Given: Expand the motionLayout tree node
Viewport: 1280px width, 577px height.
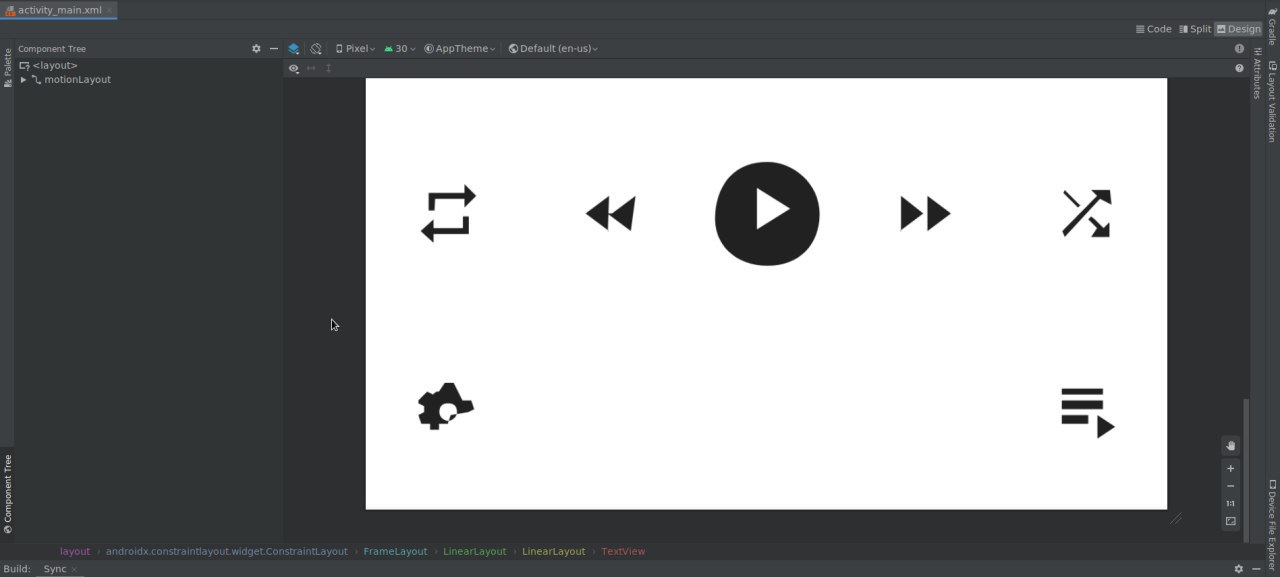Looking at the screenshot, I should point(24,79).
